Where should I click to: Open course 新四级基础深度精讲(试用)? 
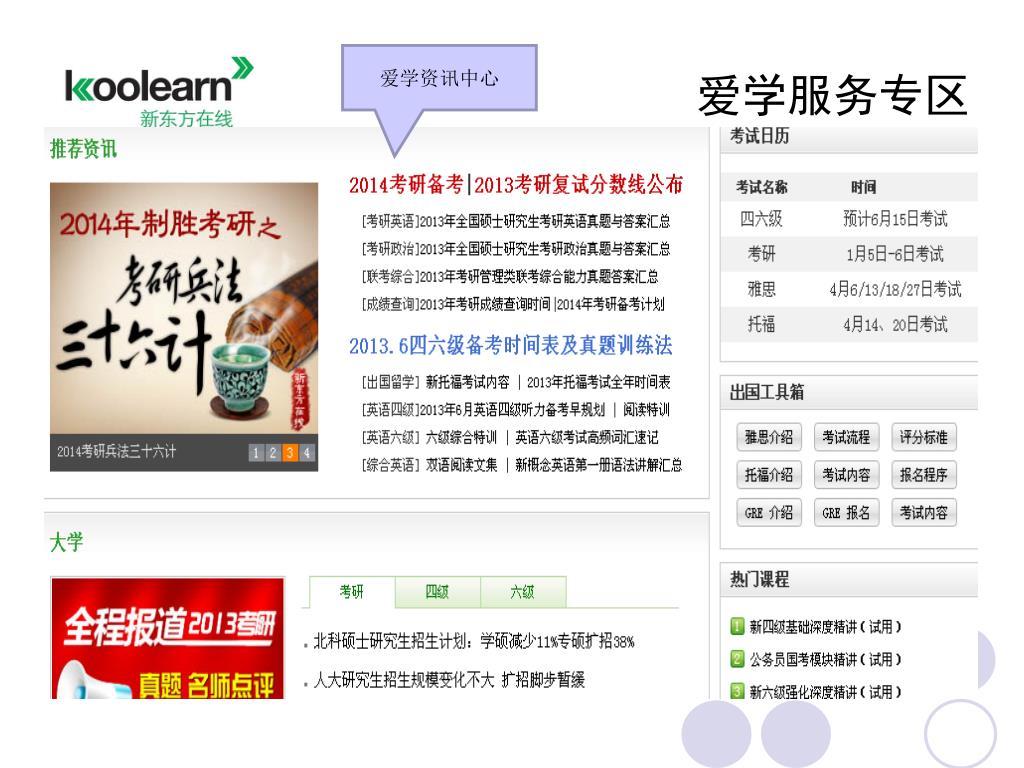click(825, 627)
